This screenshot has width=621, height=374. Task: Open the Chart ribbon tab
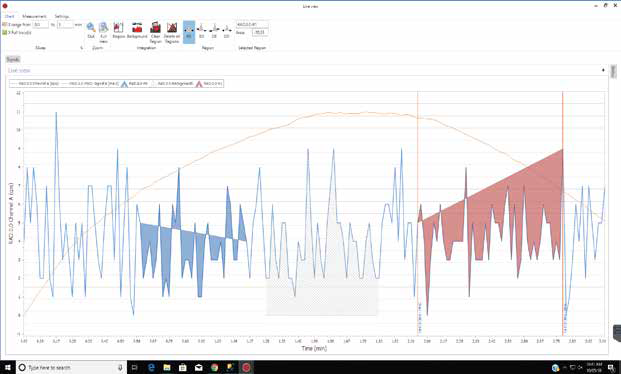click(10, 16)
